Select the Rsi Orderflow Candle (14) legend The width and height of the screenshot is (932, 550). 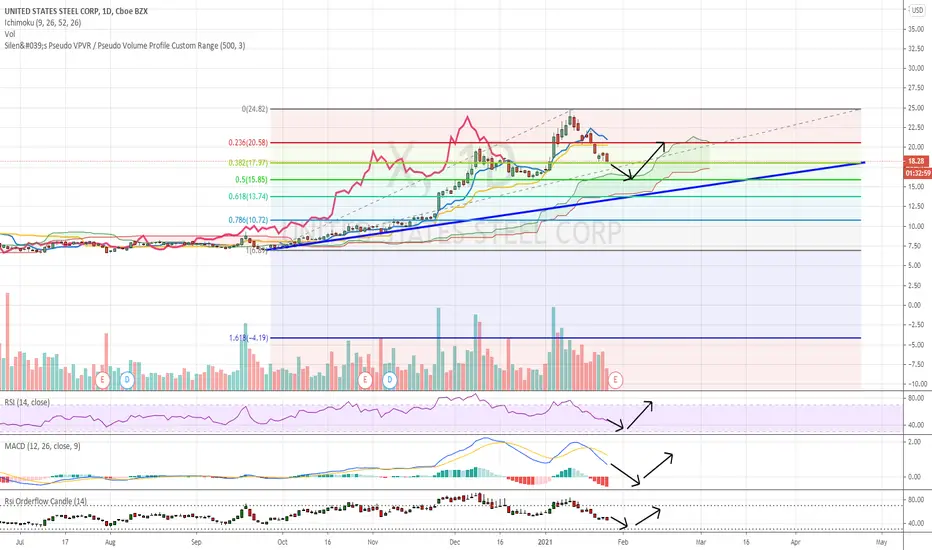click(46, 501)
